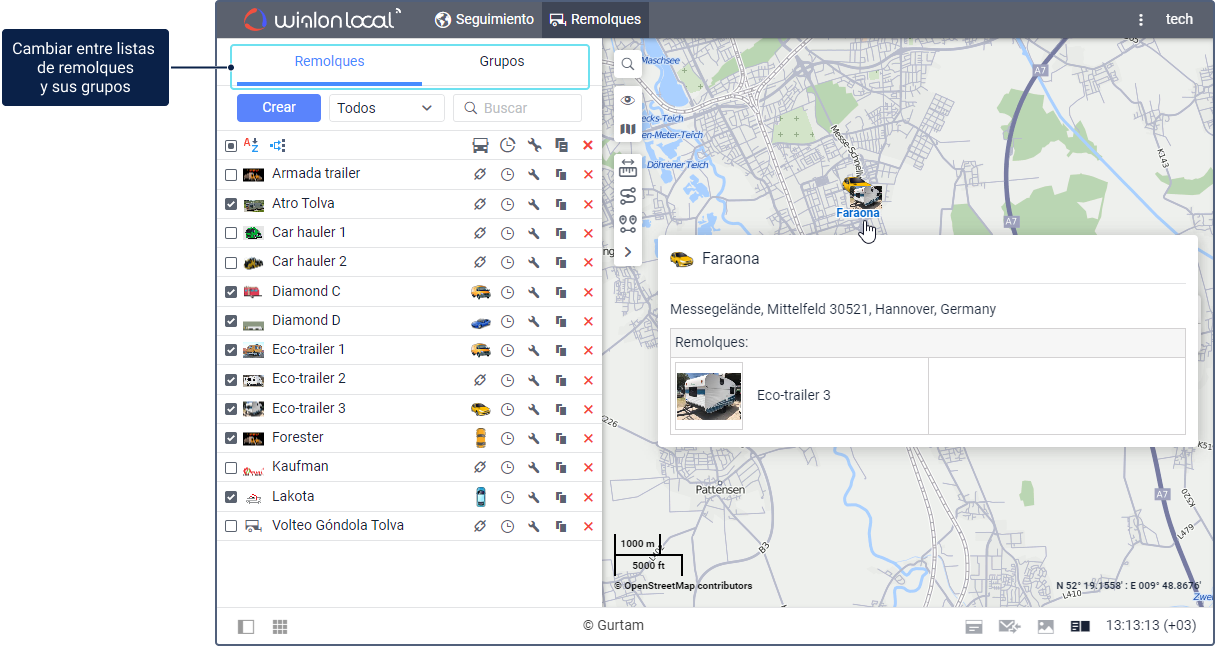This screenshot has width=1215, height=646.
Task: Open properties wrench for Eco-trailer 1
Action: click(x=534, y=351)
